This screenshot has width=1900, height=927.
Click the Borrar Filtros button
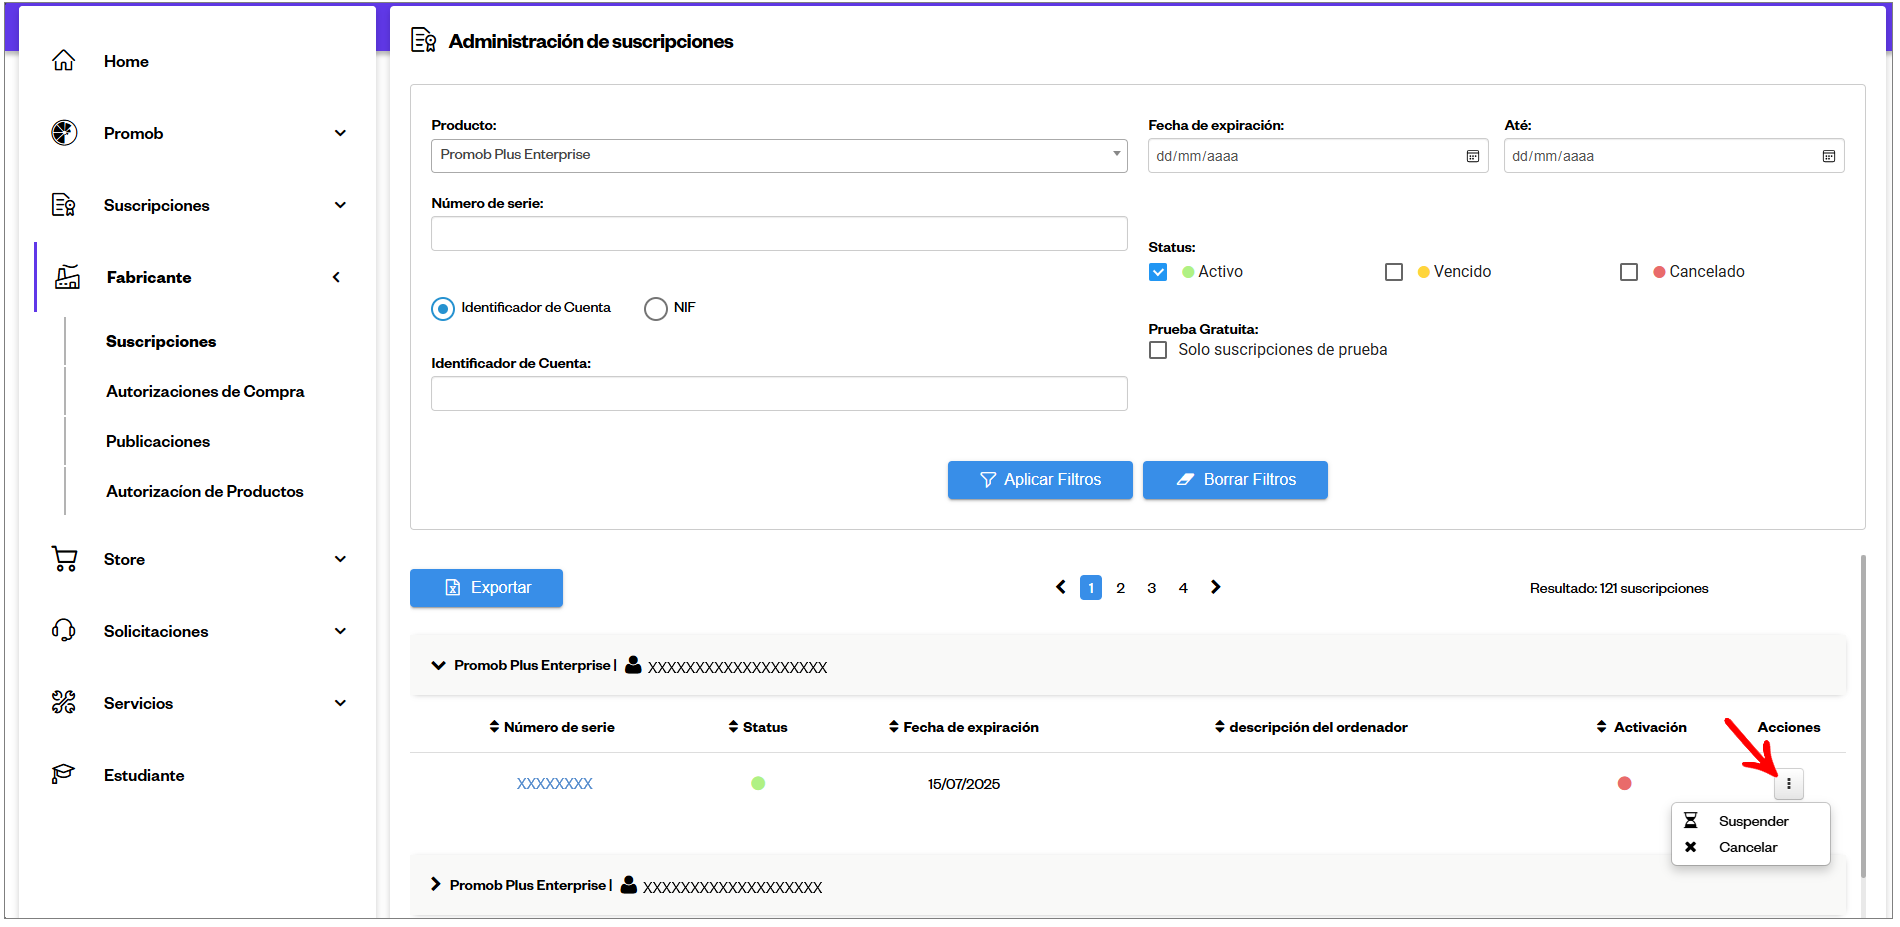pos(1235,480)
